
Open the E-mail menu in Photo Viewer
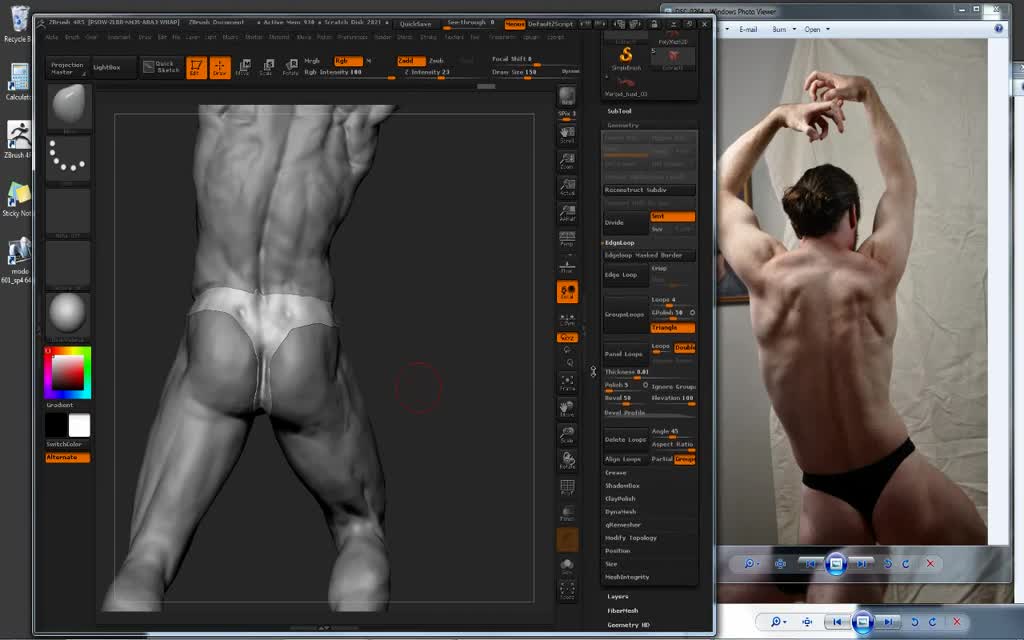tap(749, 29)
